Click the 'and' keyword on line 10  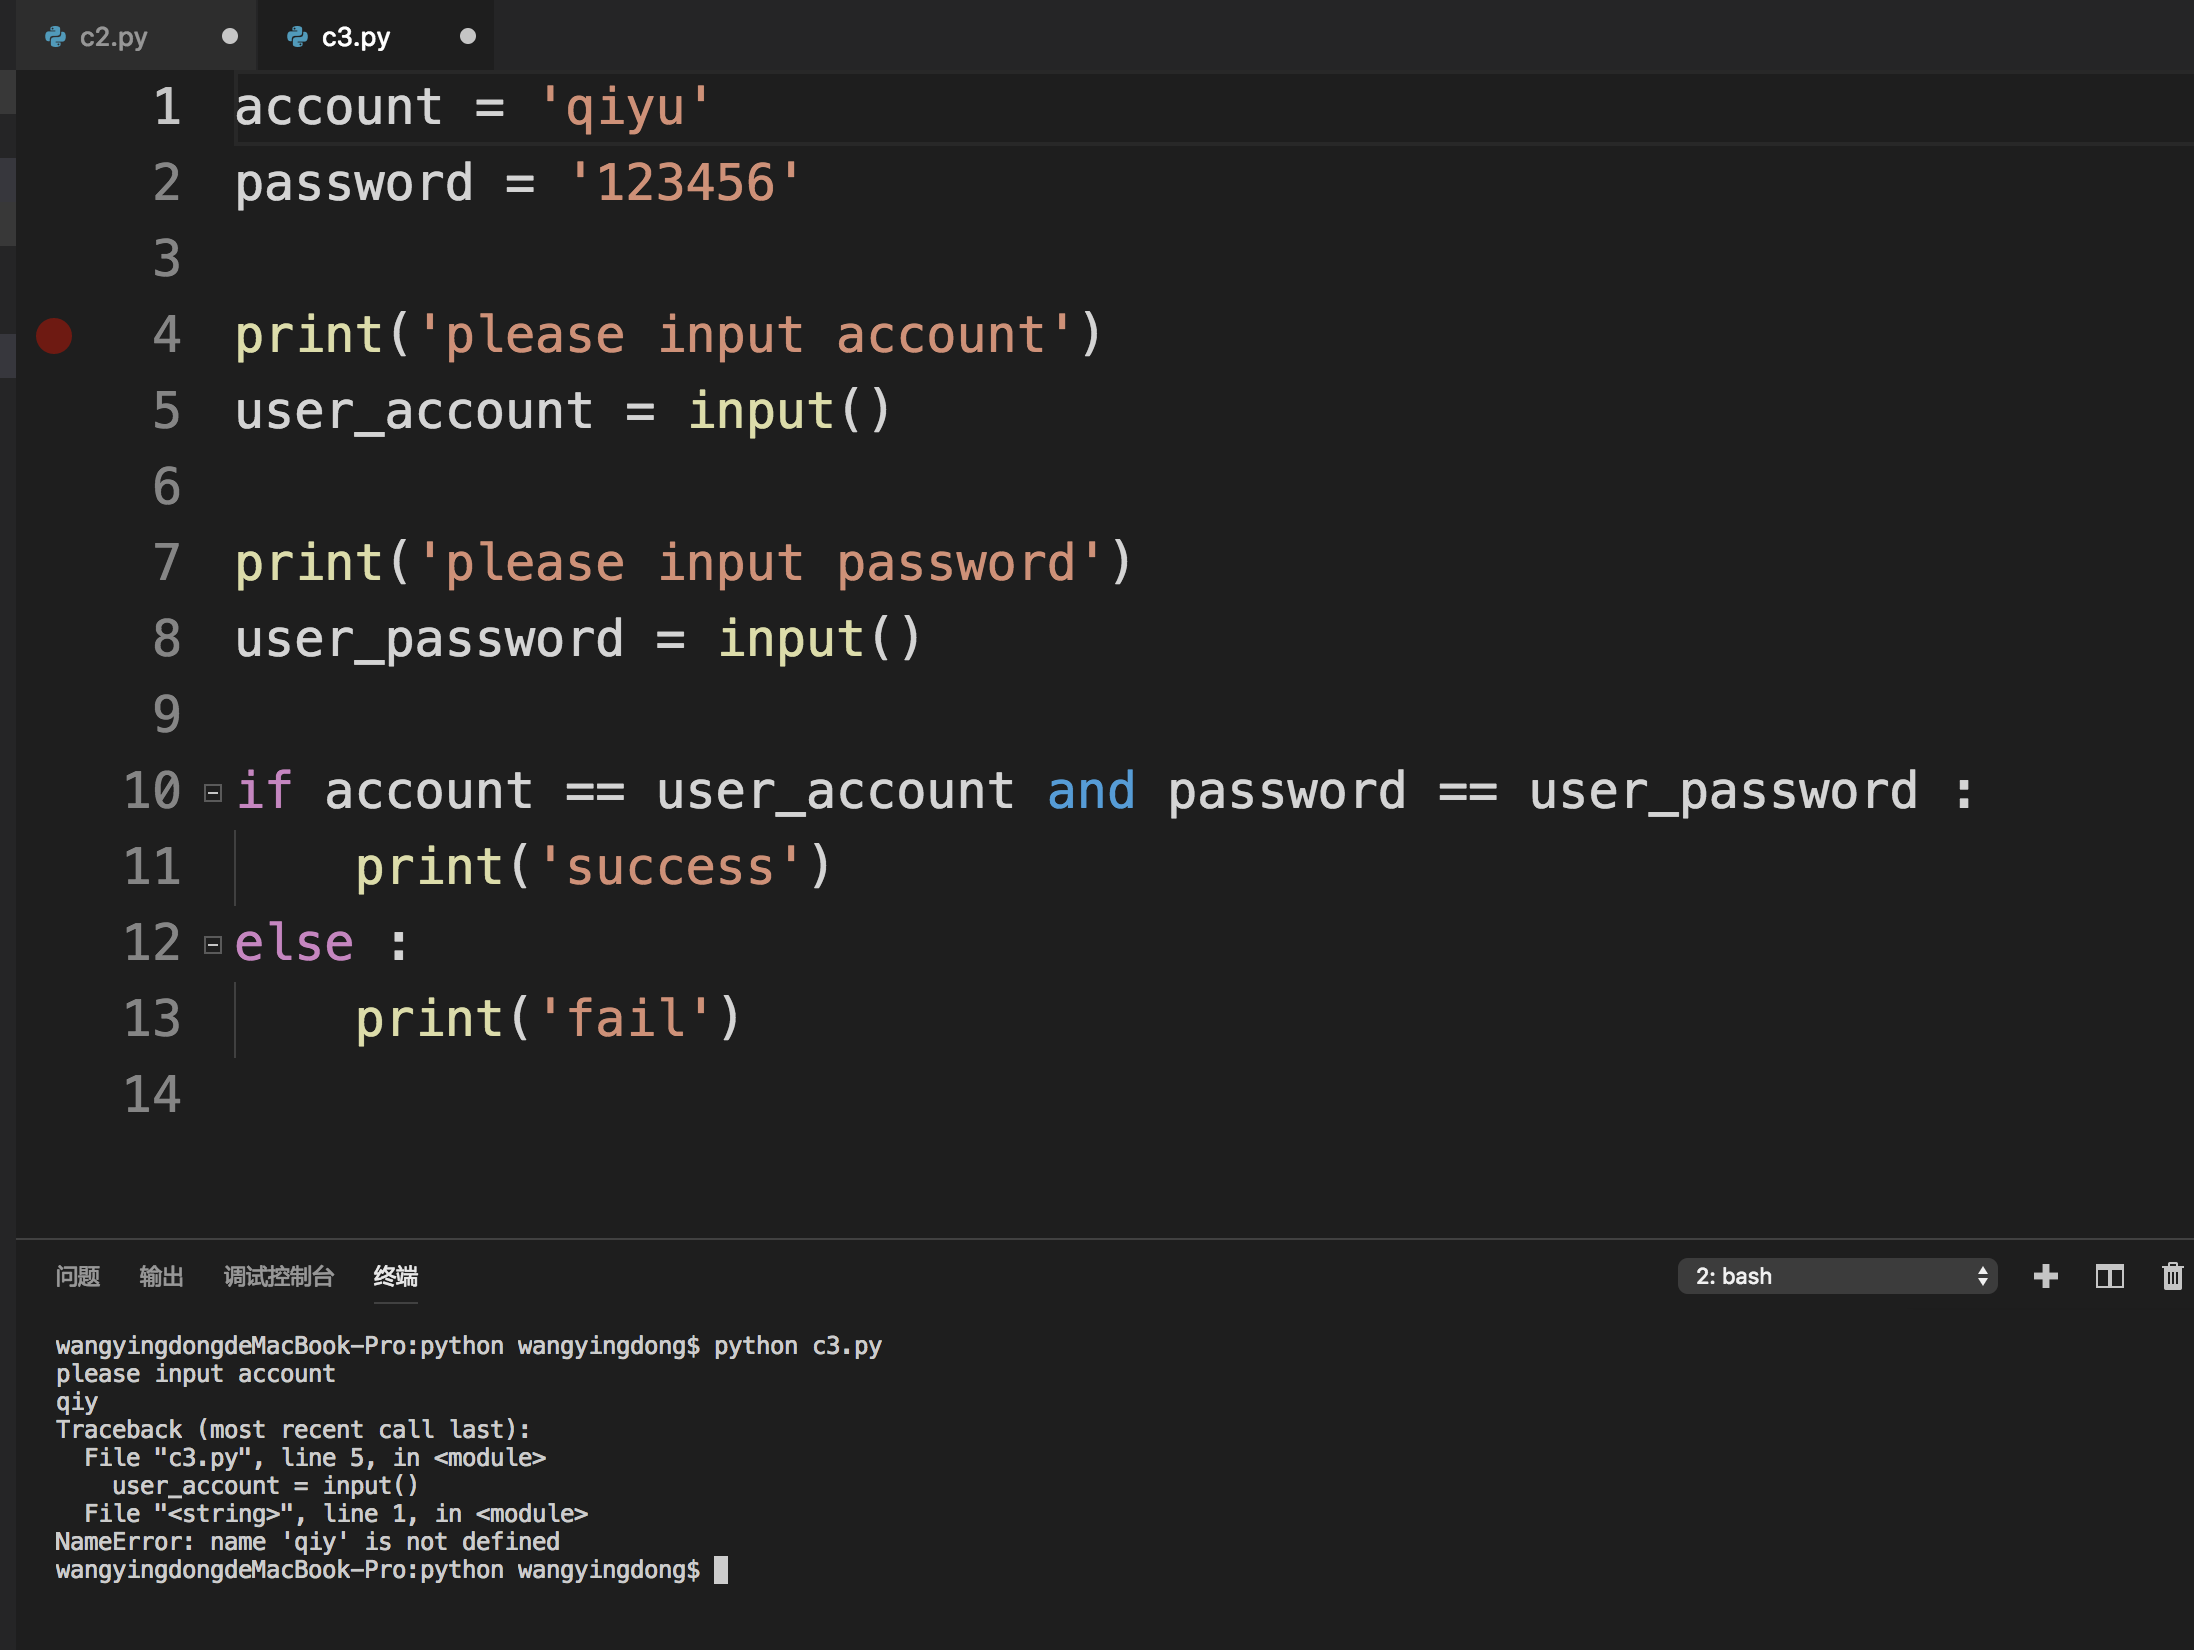click(1091, 791)
